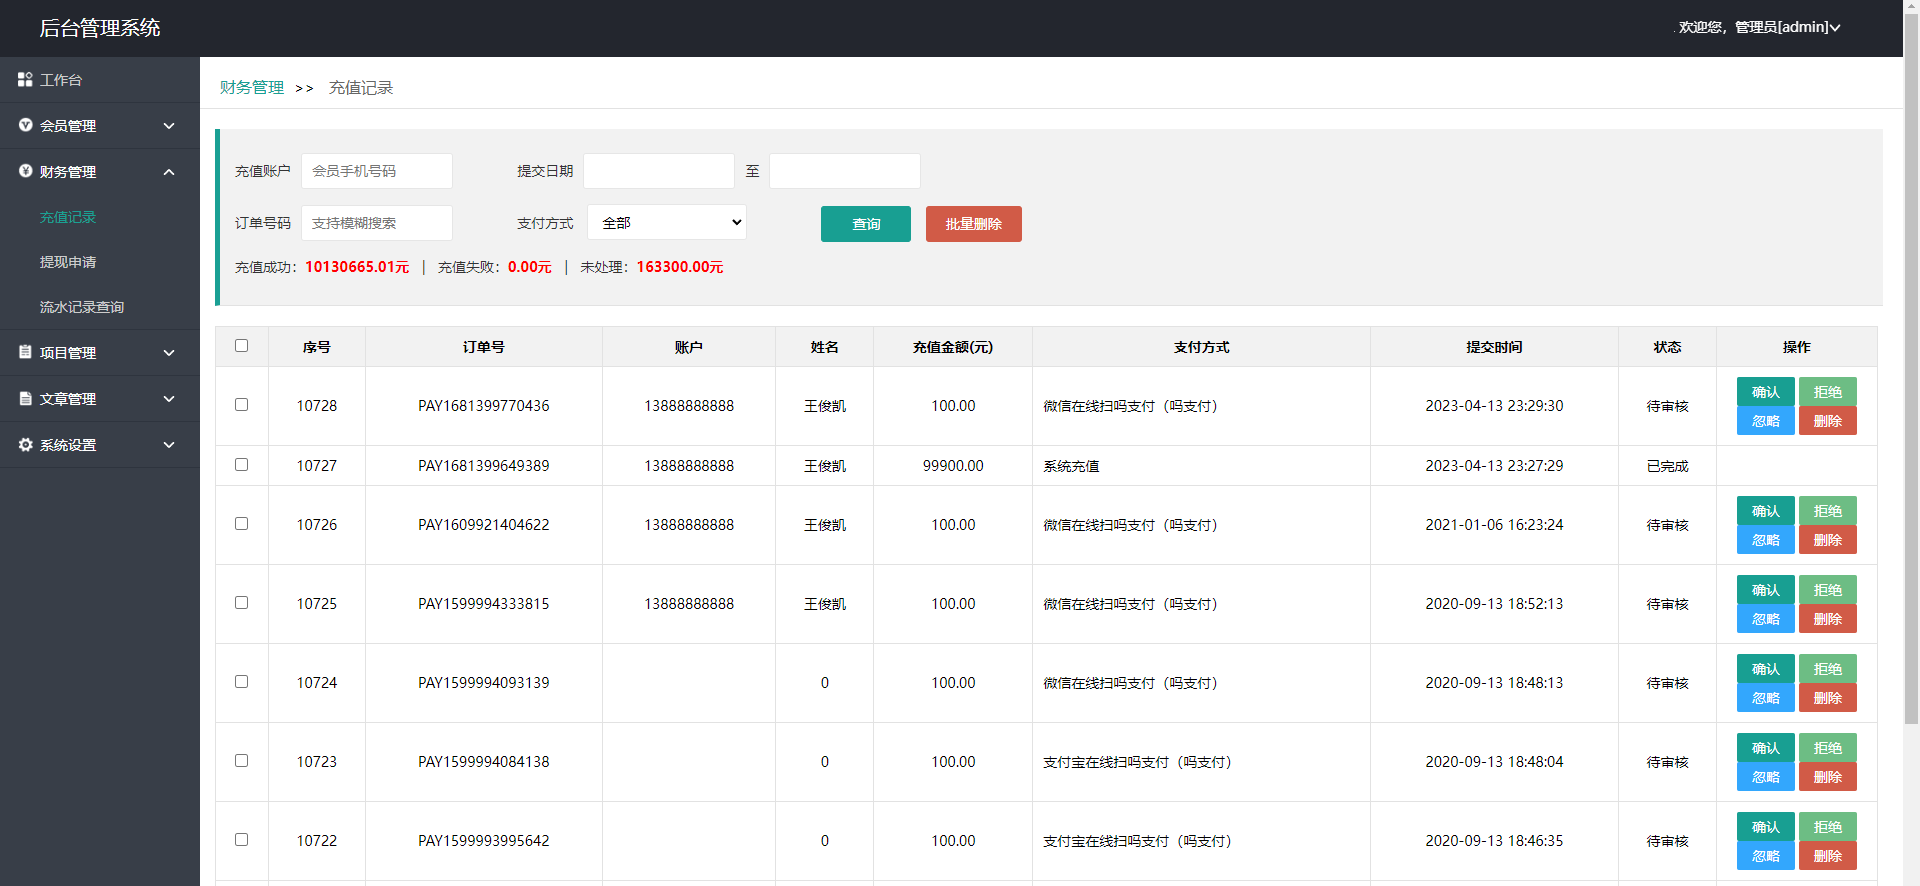1920x886 pixels.
Task: Check the box for order 10725
Action: coord(241,603)
